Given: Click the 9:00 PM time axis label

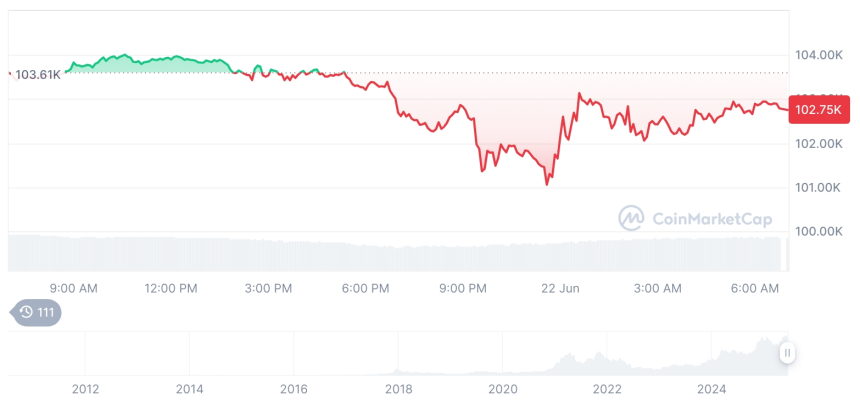Looking at the screenshot, I should coord(463,288).
